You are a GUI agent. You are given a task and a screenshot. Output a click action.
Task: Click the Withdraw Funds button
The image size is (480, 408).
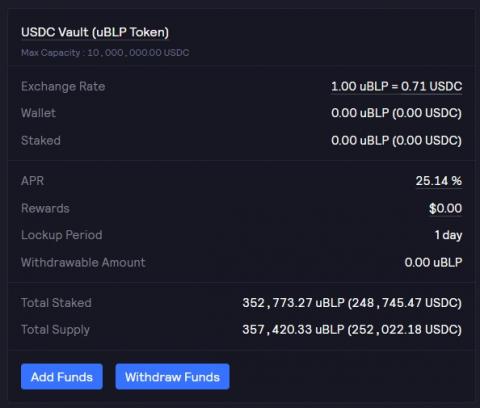172,377
